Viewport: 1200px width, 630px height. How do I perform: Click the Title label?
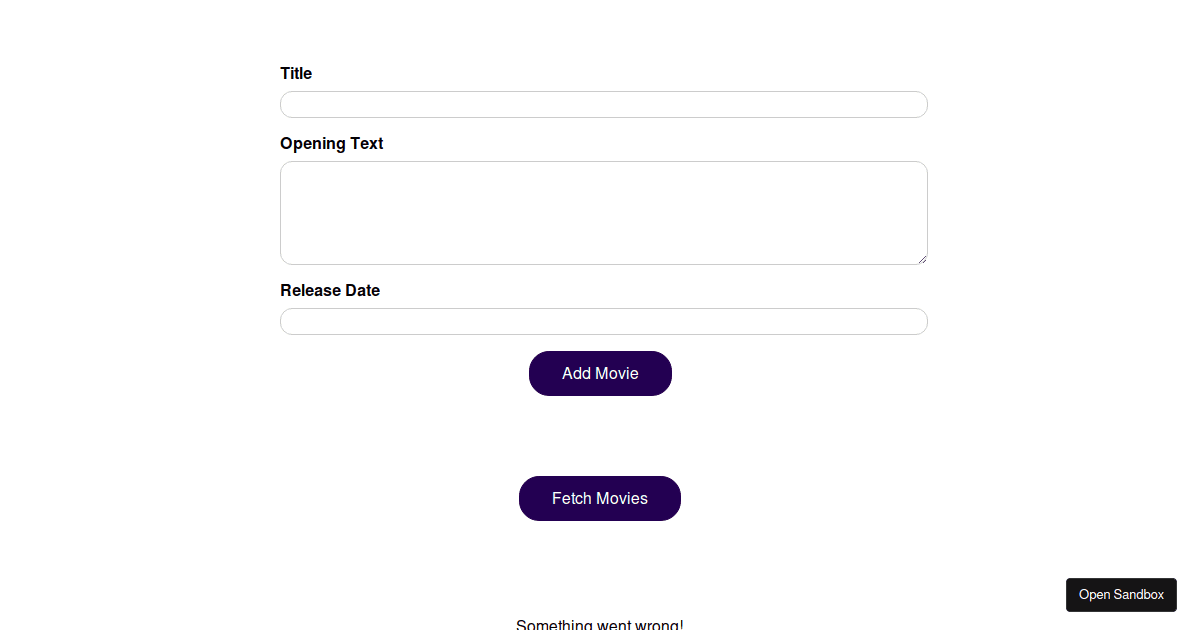tap(296, 74)
